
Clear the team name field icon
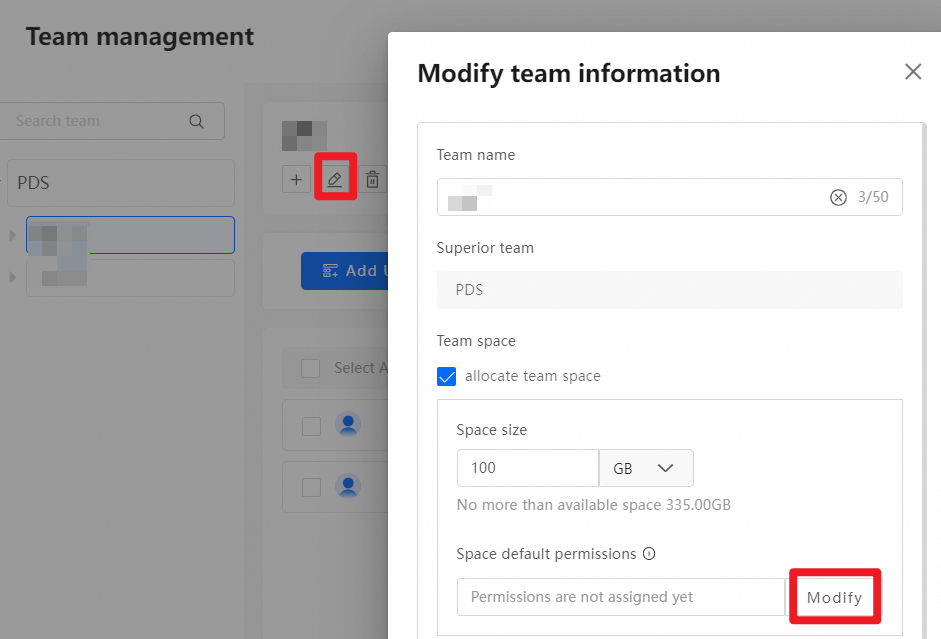[838, 197]
